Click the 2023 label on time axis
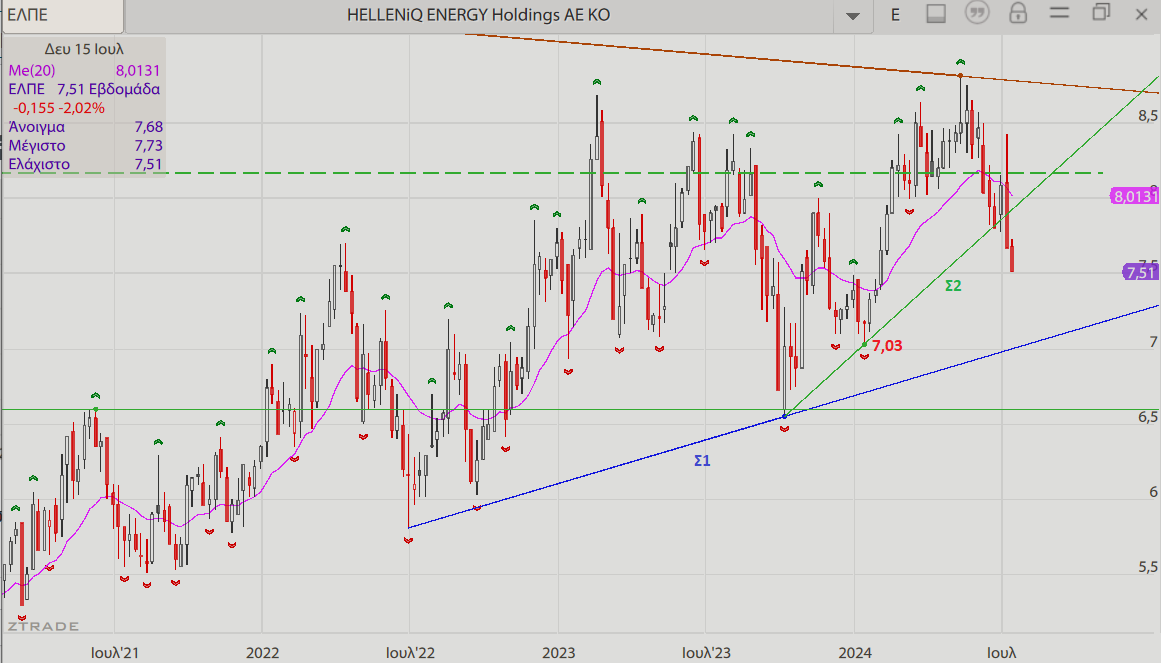 coord(558,653)
